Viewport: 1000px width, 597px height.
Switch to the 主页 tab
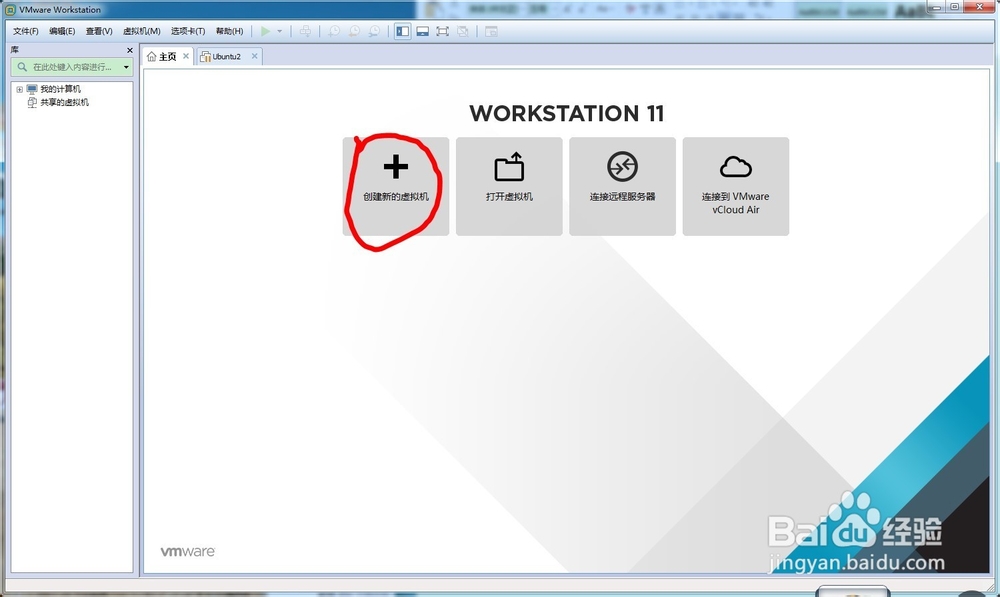click(168, 57)
